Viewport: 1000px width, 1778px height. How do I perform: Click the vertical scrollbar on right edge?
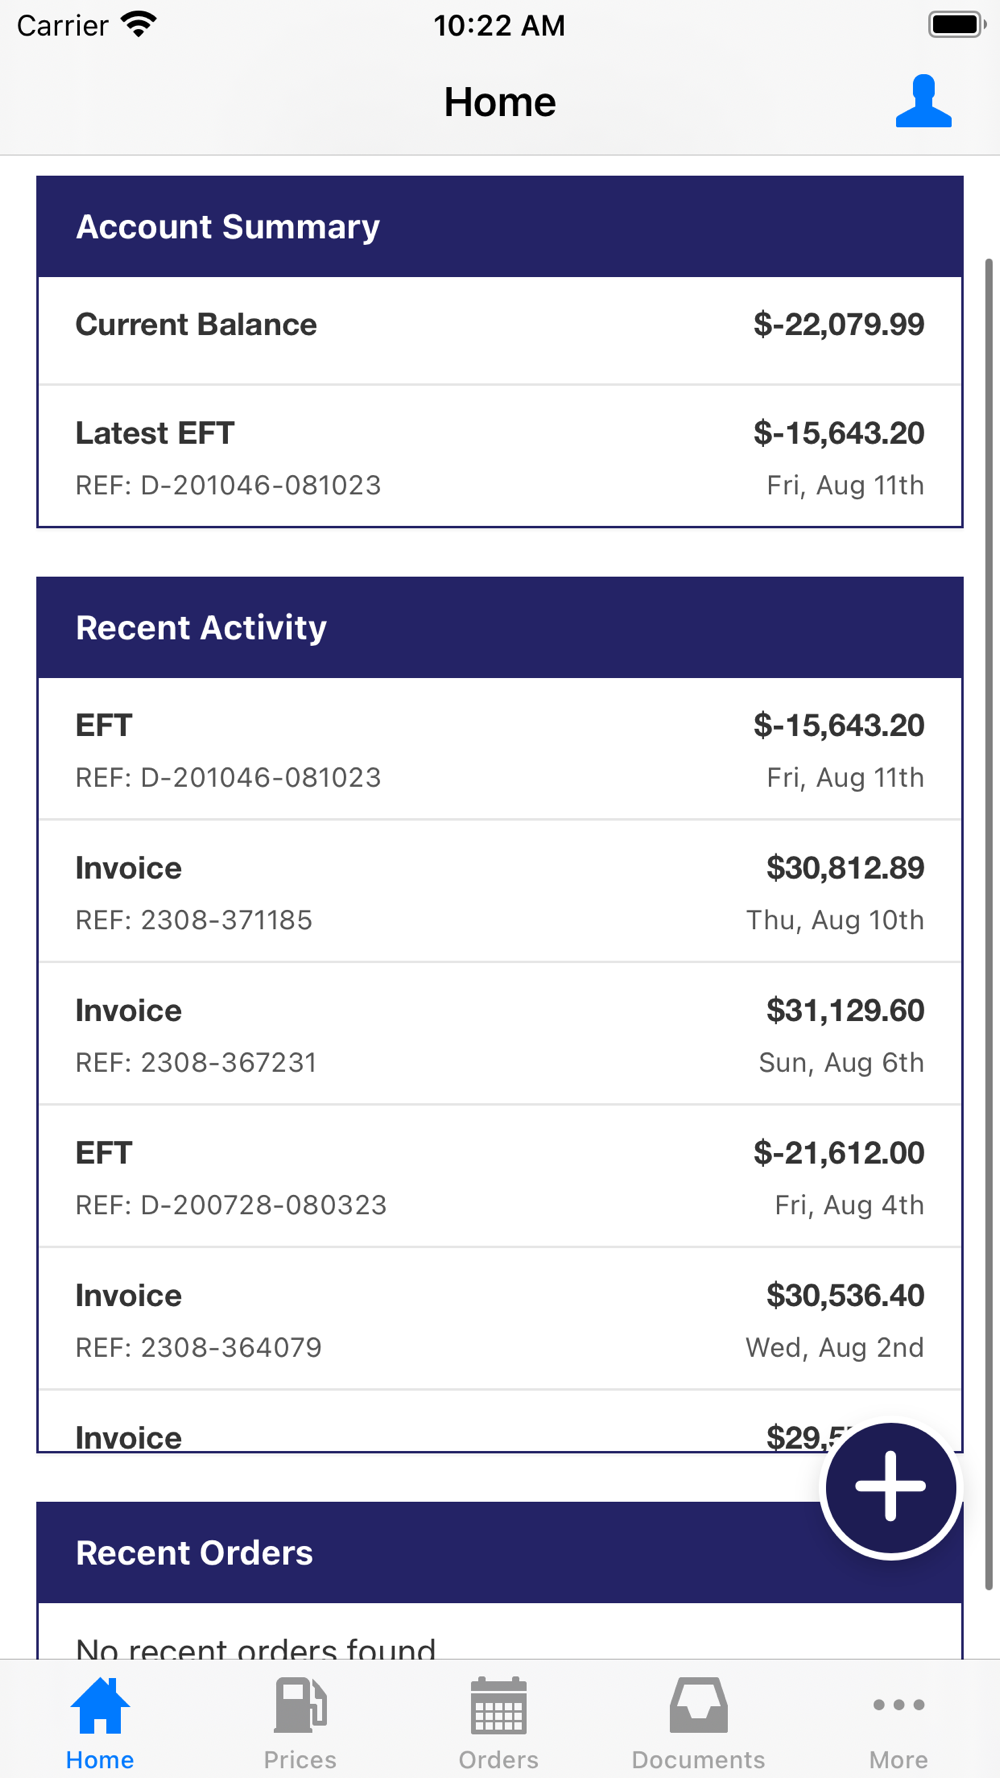click(x=989, y=900)
